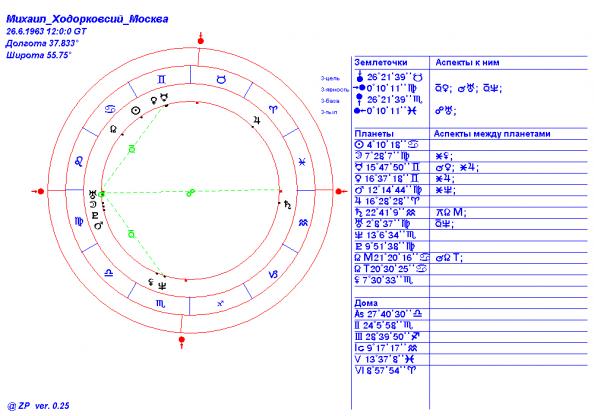This screenshot has height=416, width=594.
Task: Select the Cancer glyph in the zodiac ring
Action: point(110,110)
